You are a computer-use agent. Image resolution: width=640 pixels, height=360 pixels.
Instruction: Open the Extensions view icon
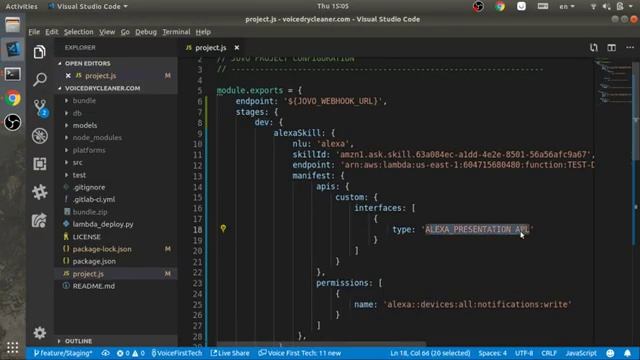coord(40,164)
